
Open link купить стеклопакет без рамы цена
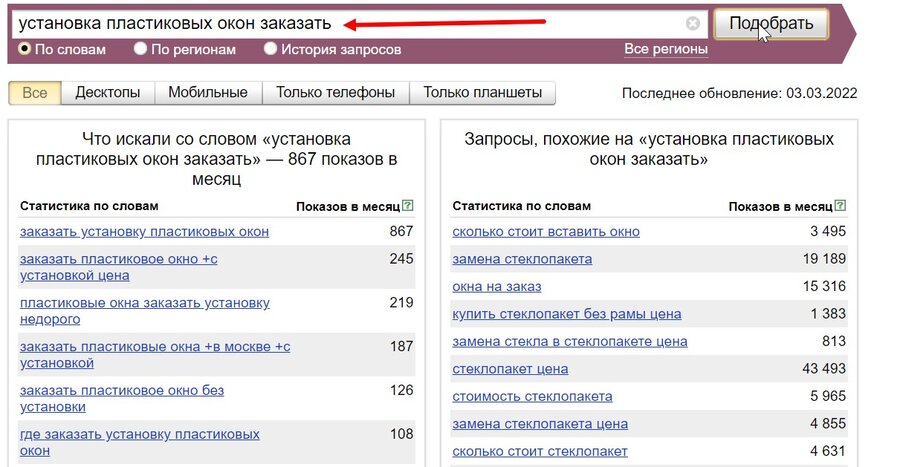coord(567,314)
